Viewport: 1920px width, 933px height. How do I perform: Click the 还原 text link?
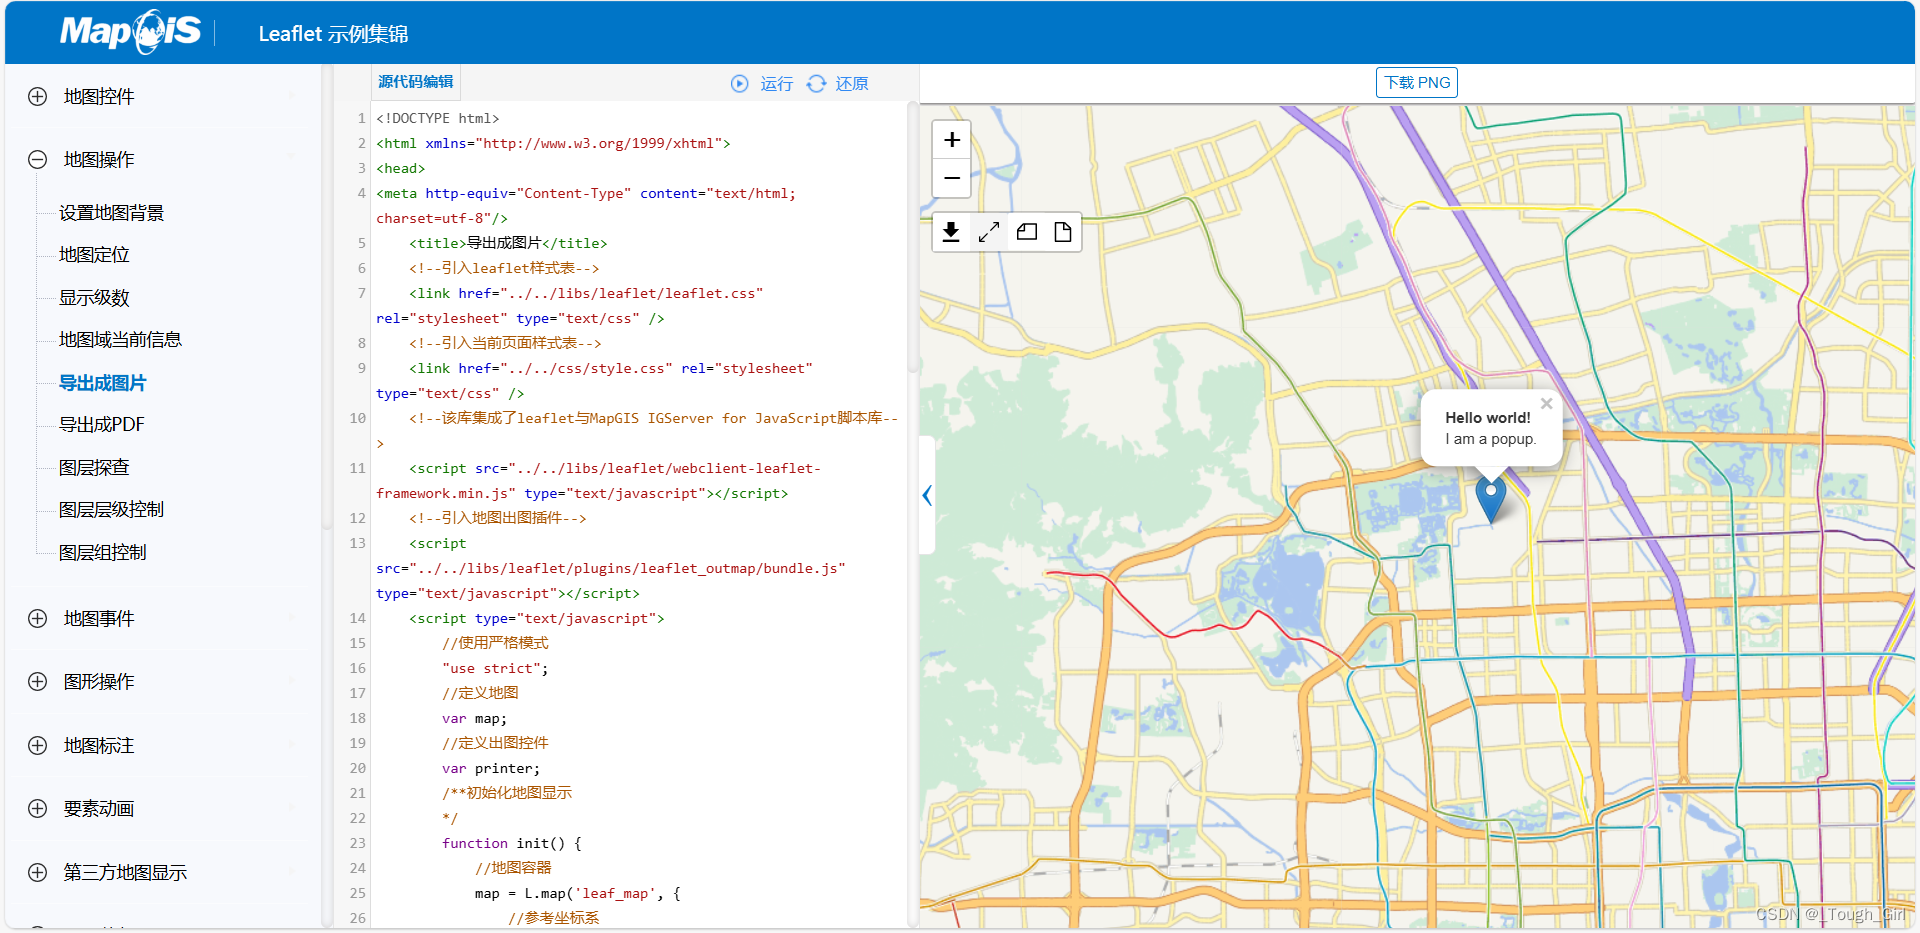[852, 84]
